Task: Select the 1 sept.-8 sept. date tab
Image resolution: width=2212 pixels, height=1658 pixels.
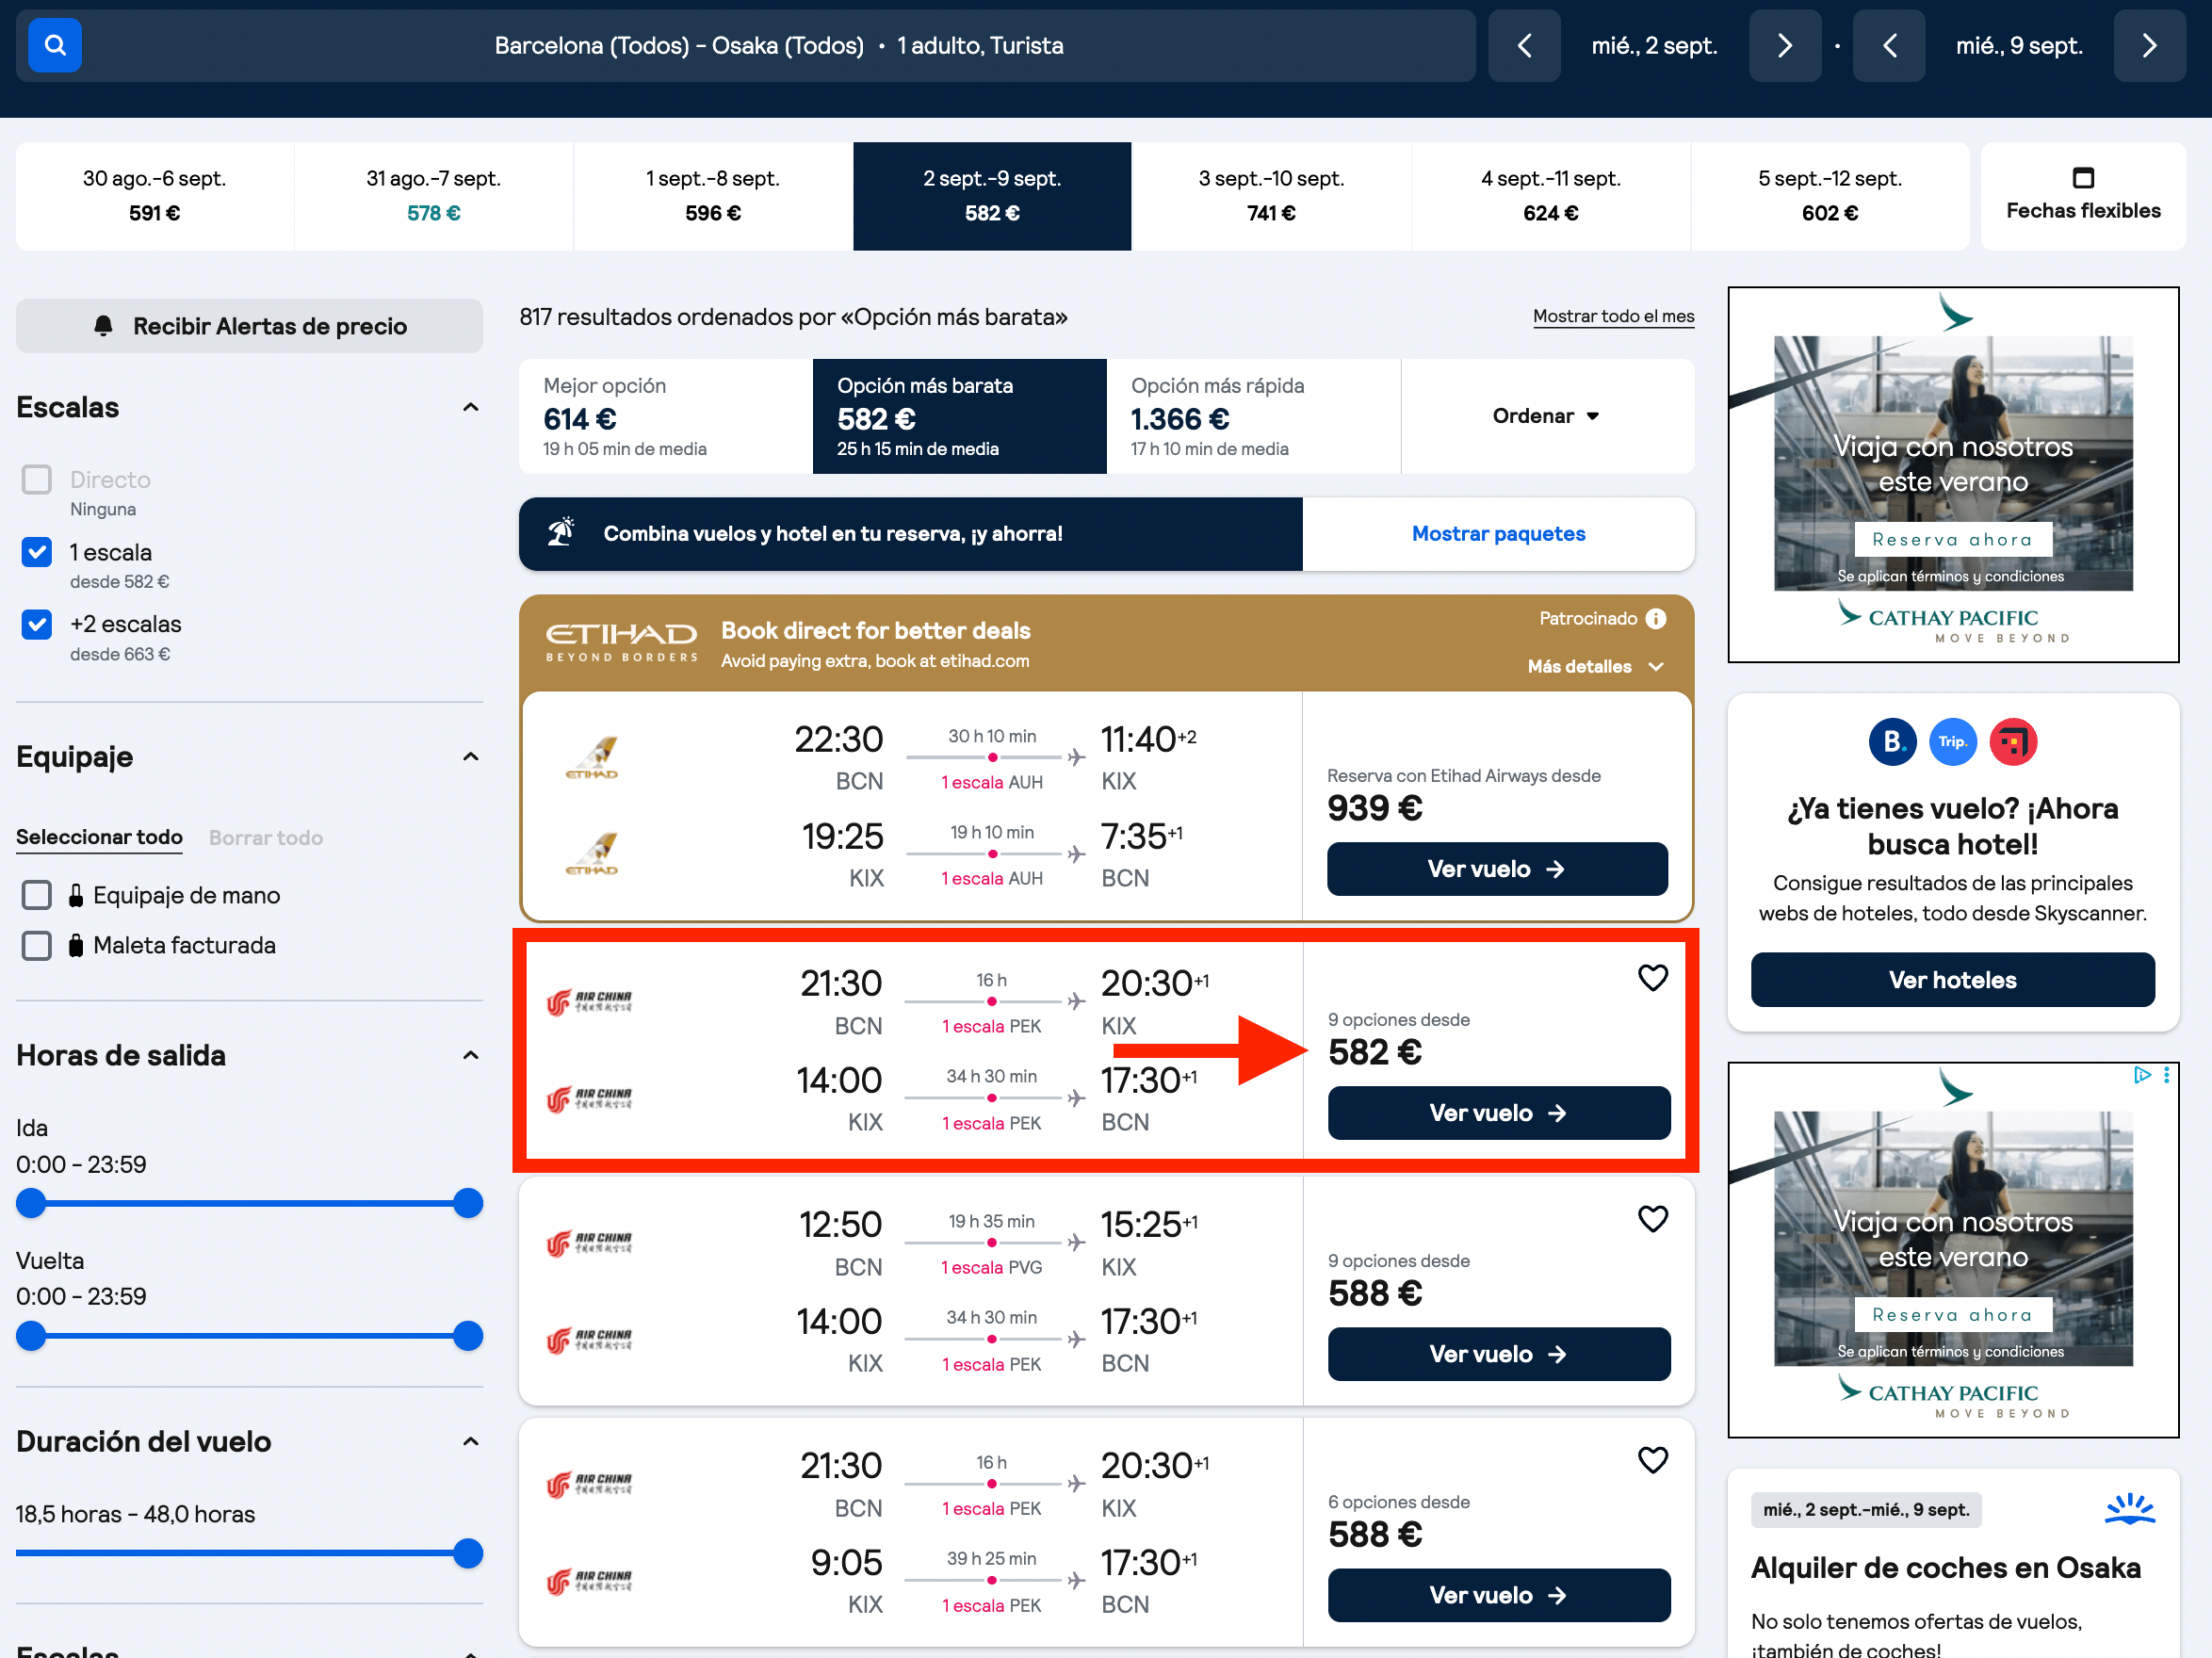Action: tap(712, 196)
